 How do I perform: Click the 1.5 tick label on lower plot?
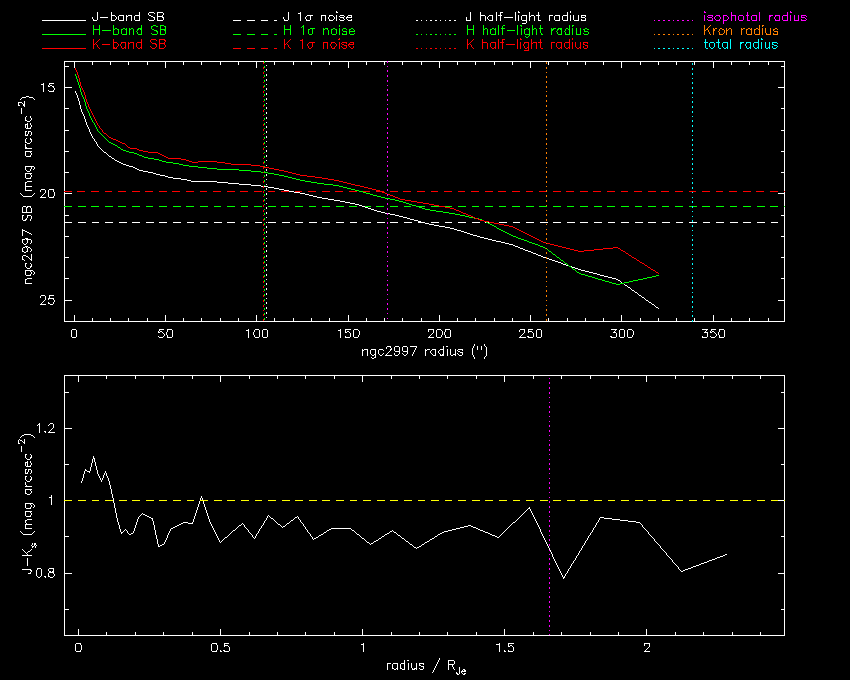[504, 647]
